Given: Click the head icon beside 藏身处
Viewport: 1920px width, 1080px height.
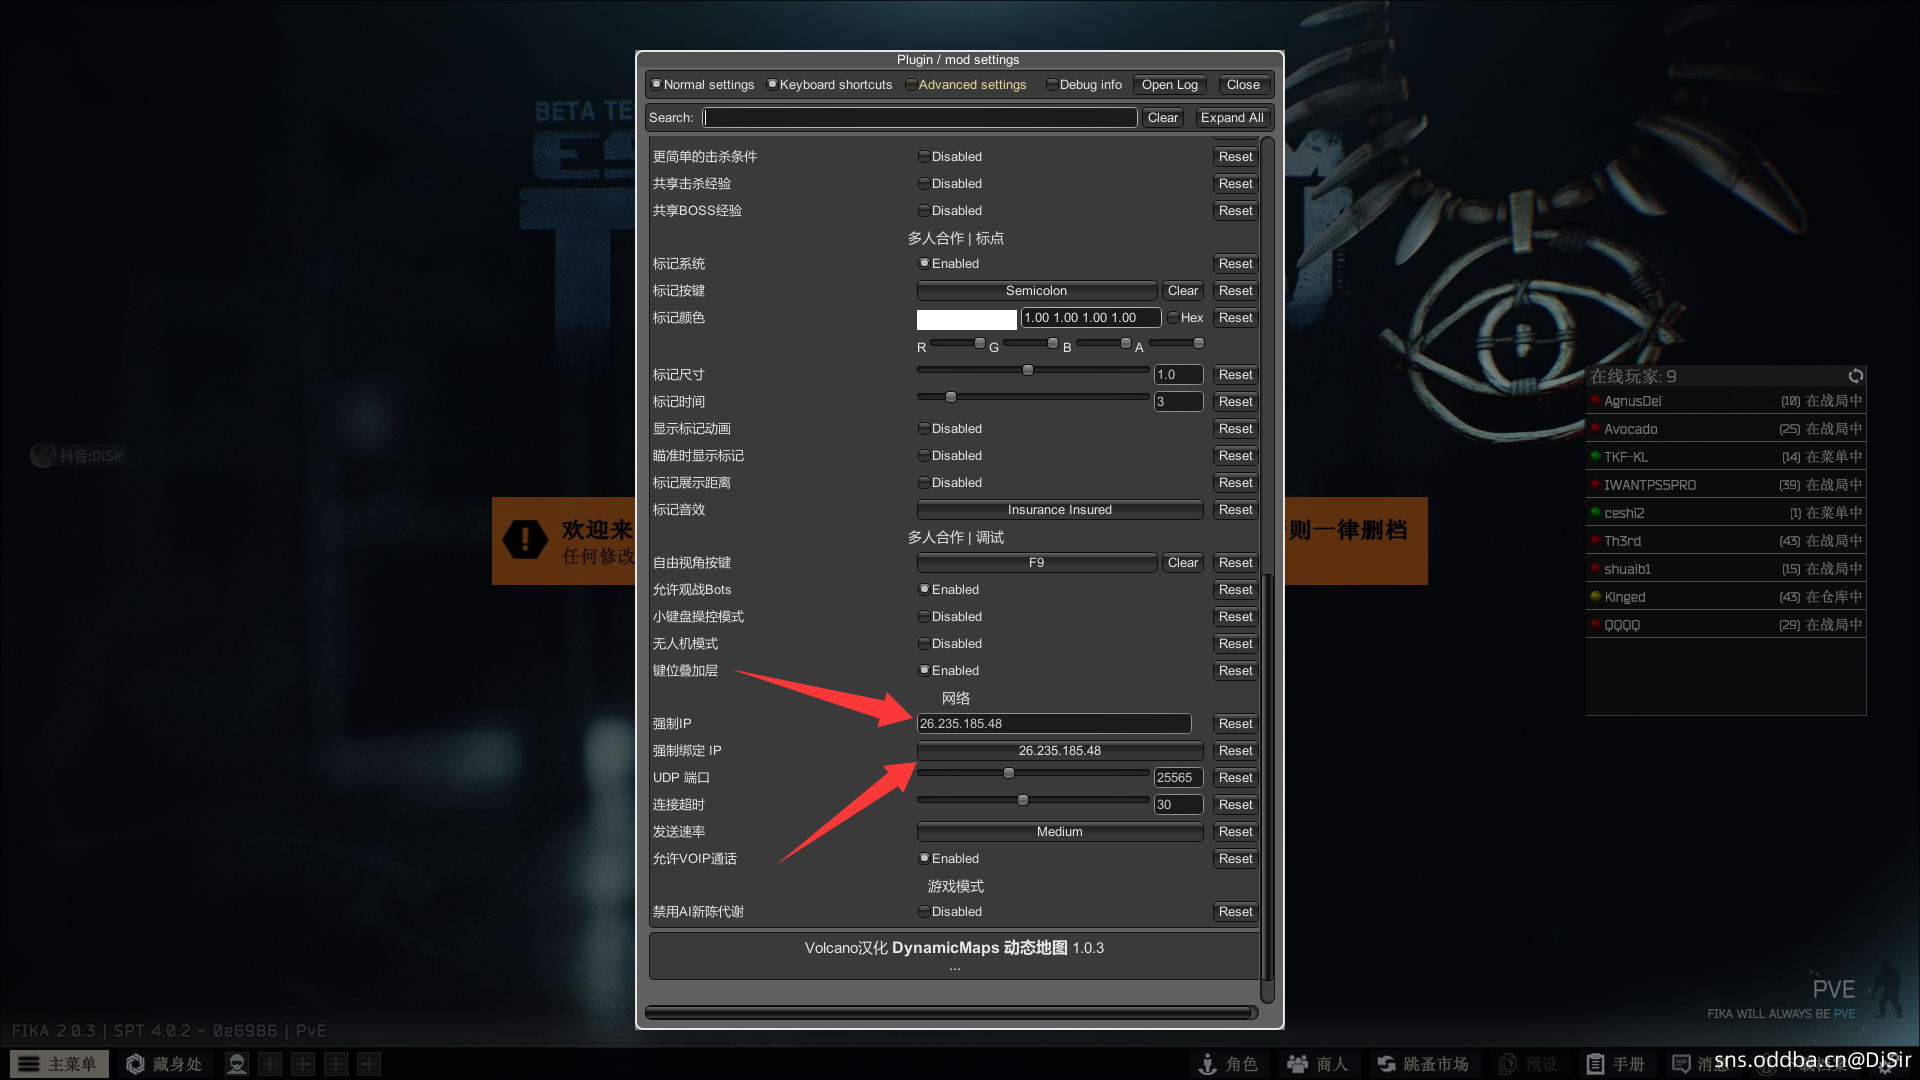Looking at the screenshot, I should click(x=237, y=1064).
